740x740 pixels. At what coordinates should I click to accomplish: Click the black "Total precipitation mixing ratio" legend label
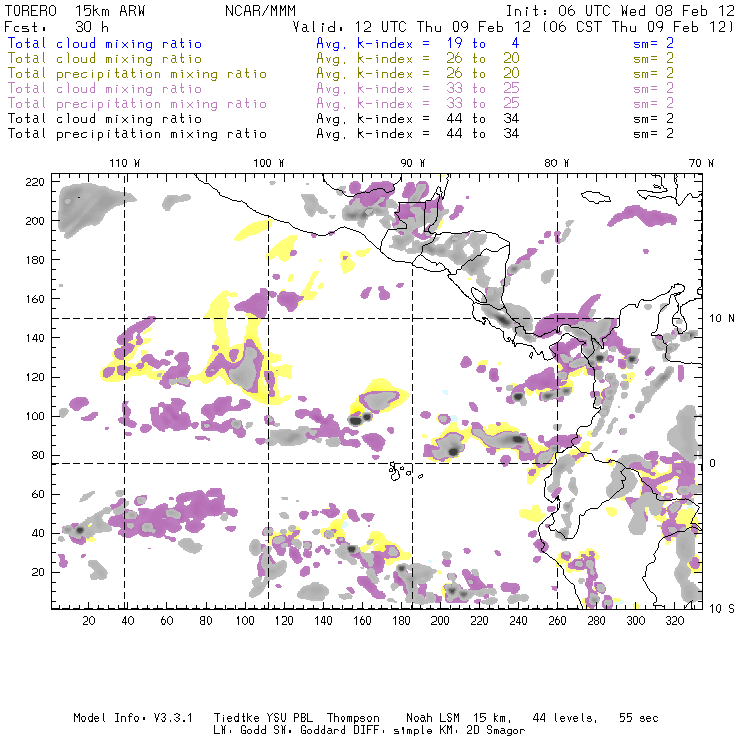click(x=137, y=134)
